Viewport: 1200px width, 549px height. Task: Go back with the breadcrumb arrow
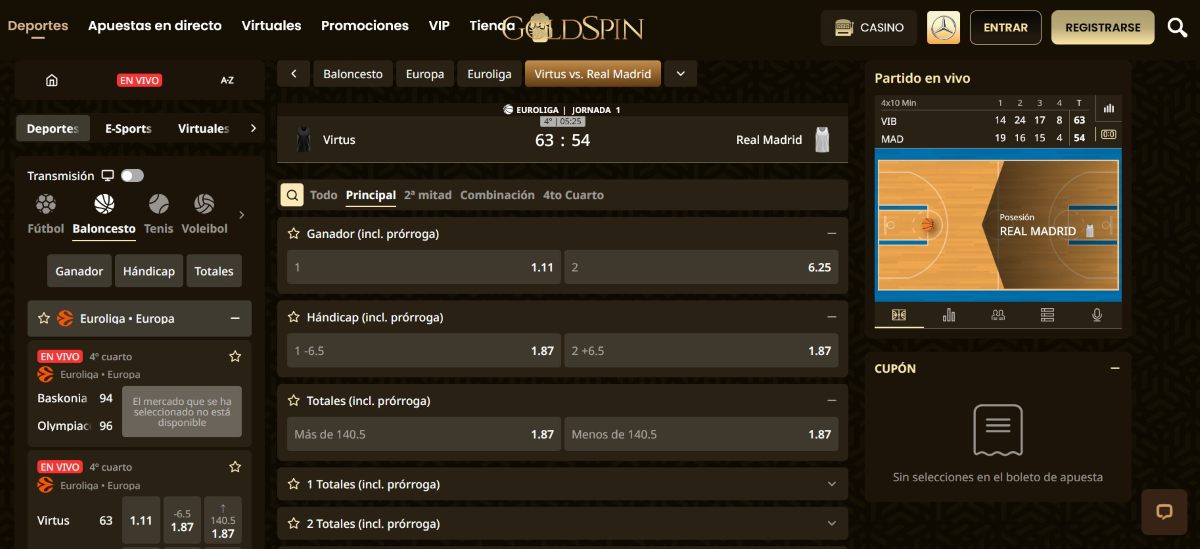[x=293, y=74]
